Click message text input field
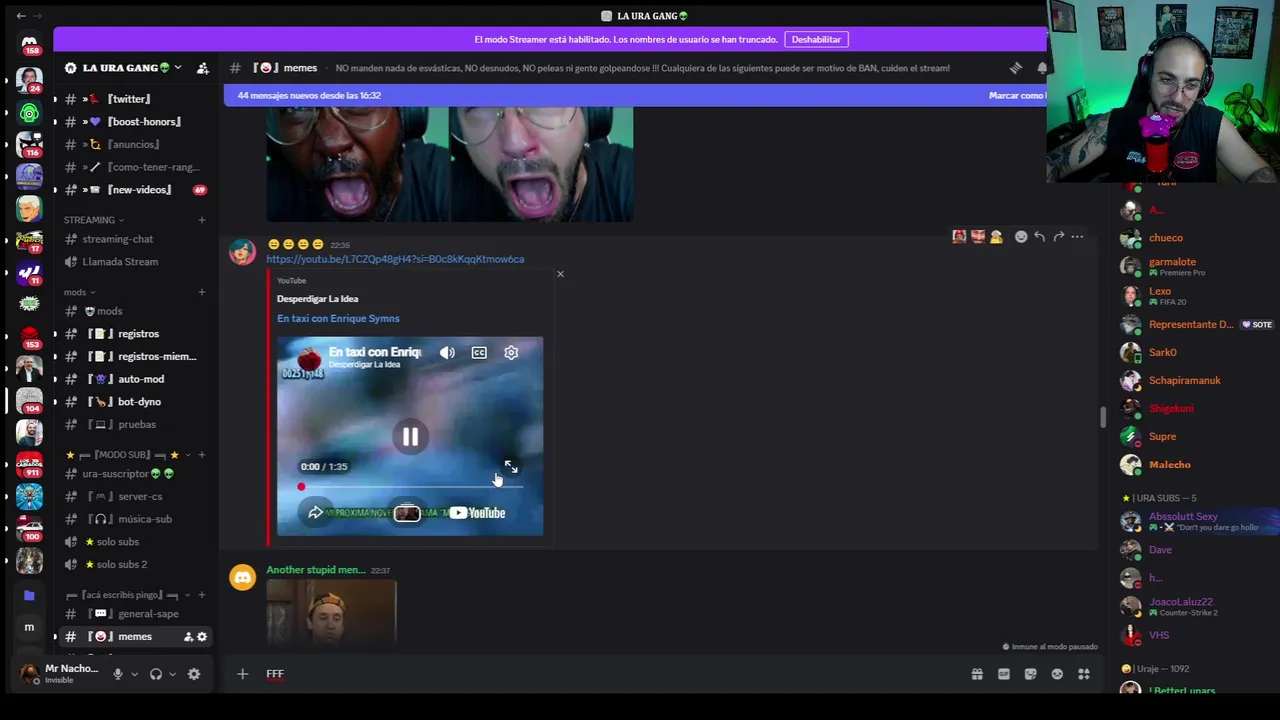This screenshot has width=1280, height=720. [x=610, y=674]
